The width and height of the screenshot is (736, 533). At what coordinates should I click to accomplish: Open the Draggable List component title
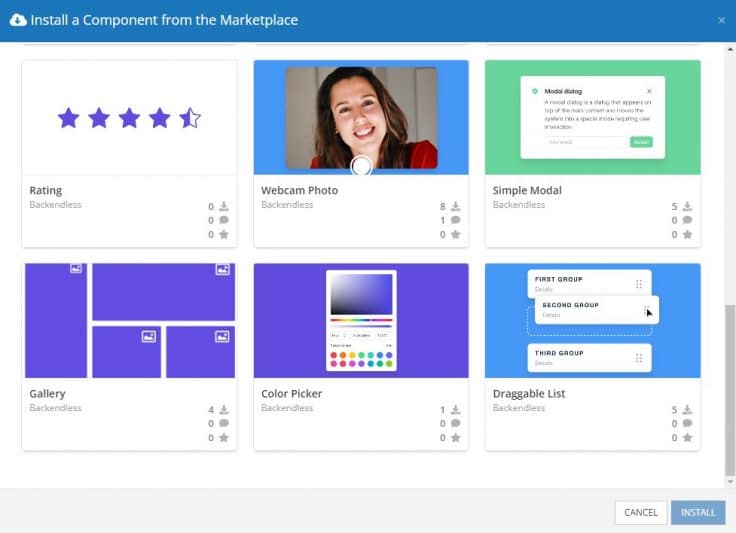point(529,394)
